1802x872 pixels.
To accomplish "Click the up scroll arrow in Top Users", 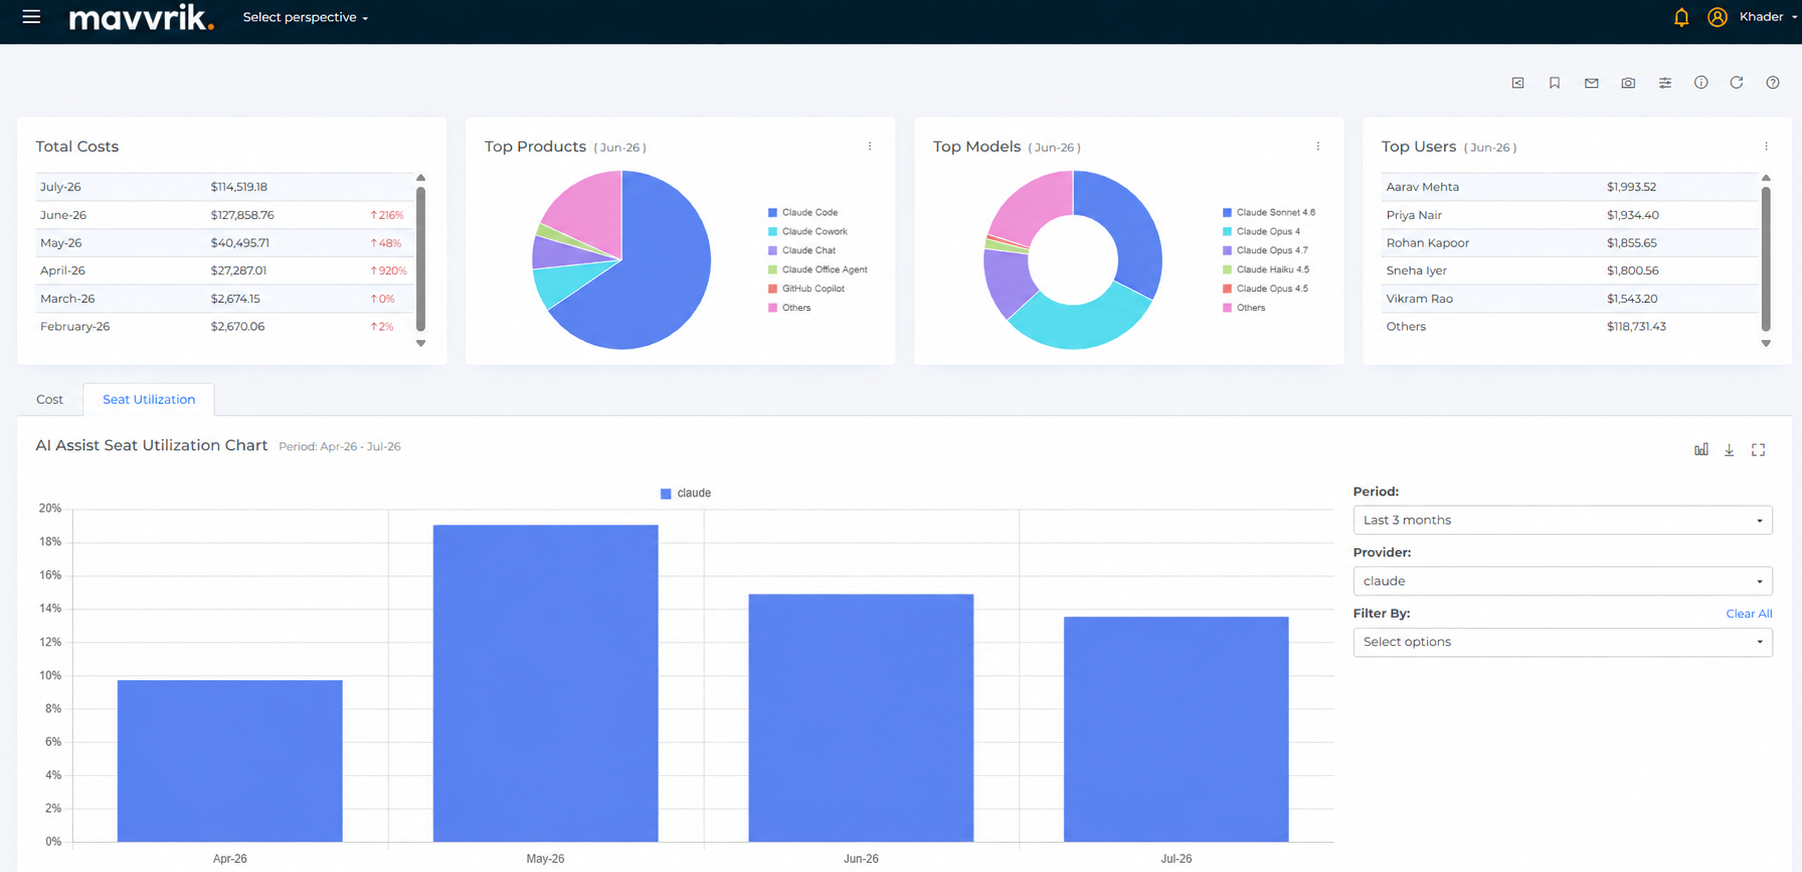I will (x=1766, y=178).
